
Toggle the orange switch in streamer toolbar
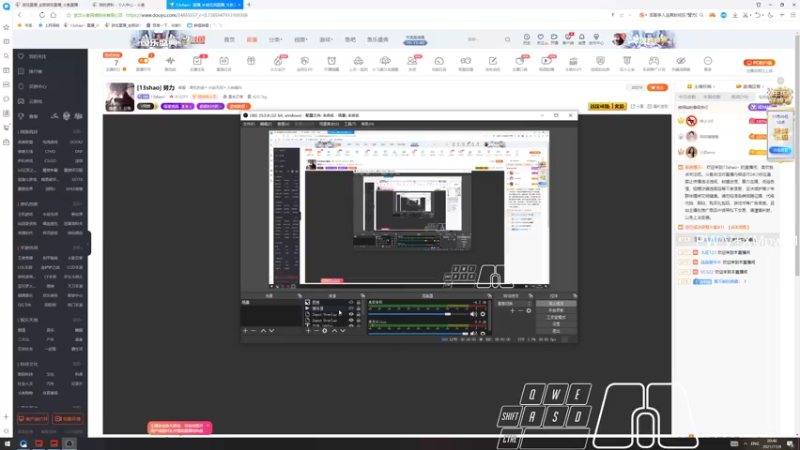143,61
